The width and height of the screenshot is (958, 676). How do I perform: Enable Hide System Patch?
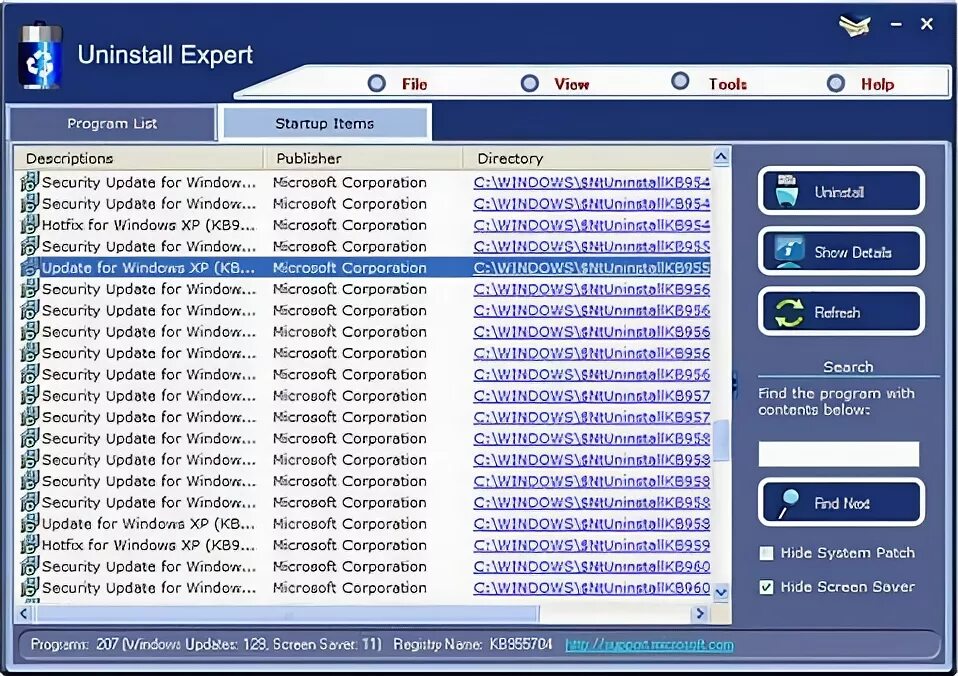click(767, 553)
